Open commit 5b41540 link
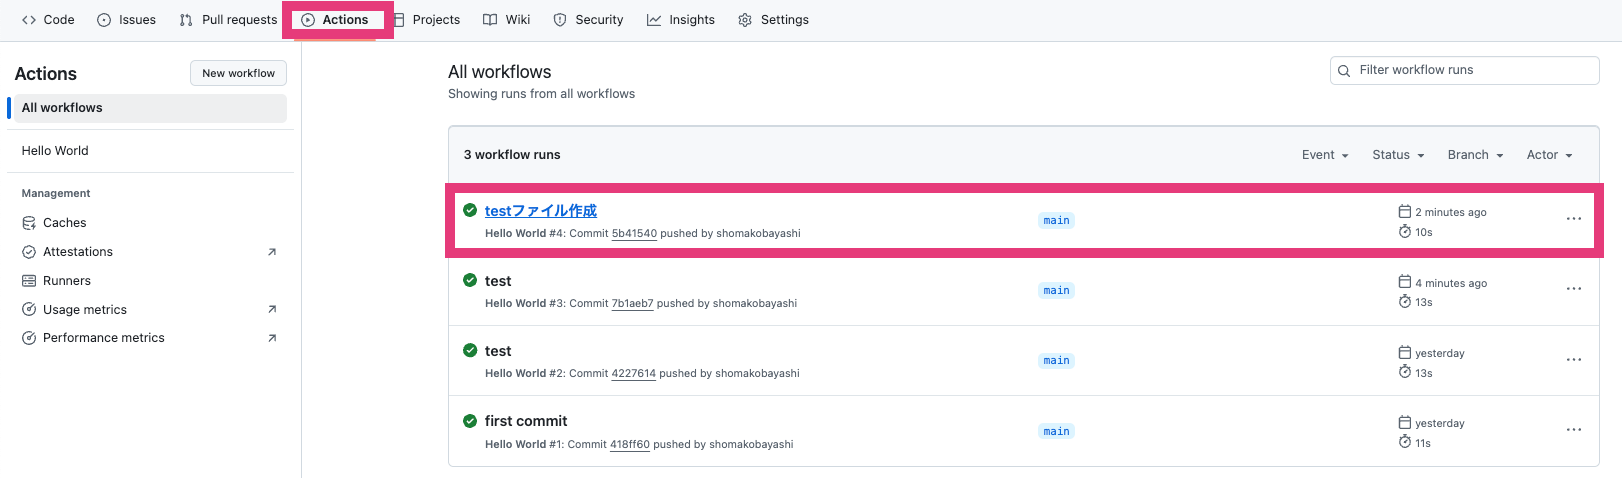1622x478 pixels. pyautogui.click(x=634, y=234)
